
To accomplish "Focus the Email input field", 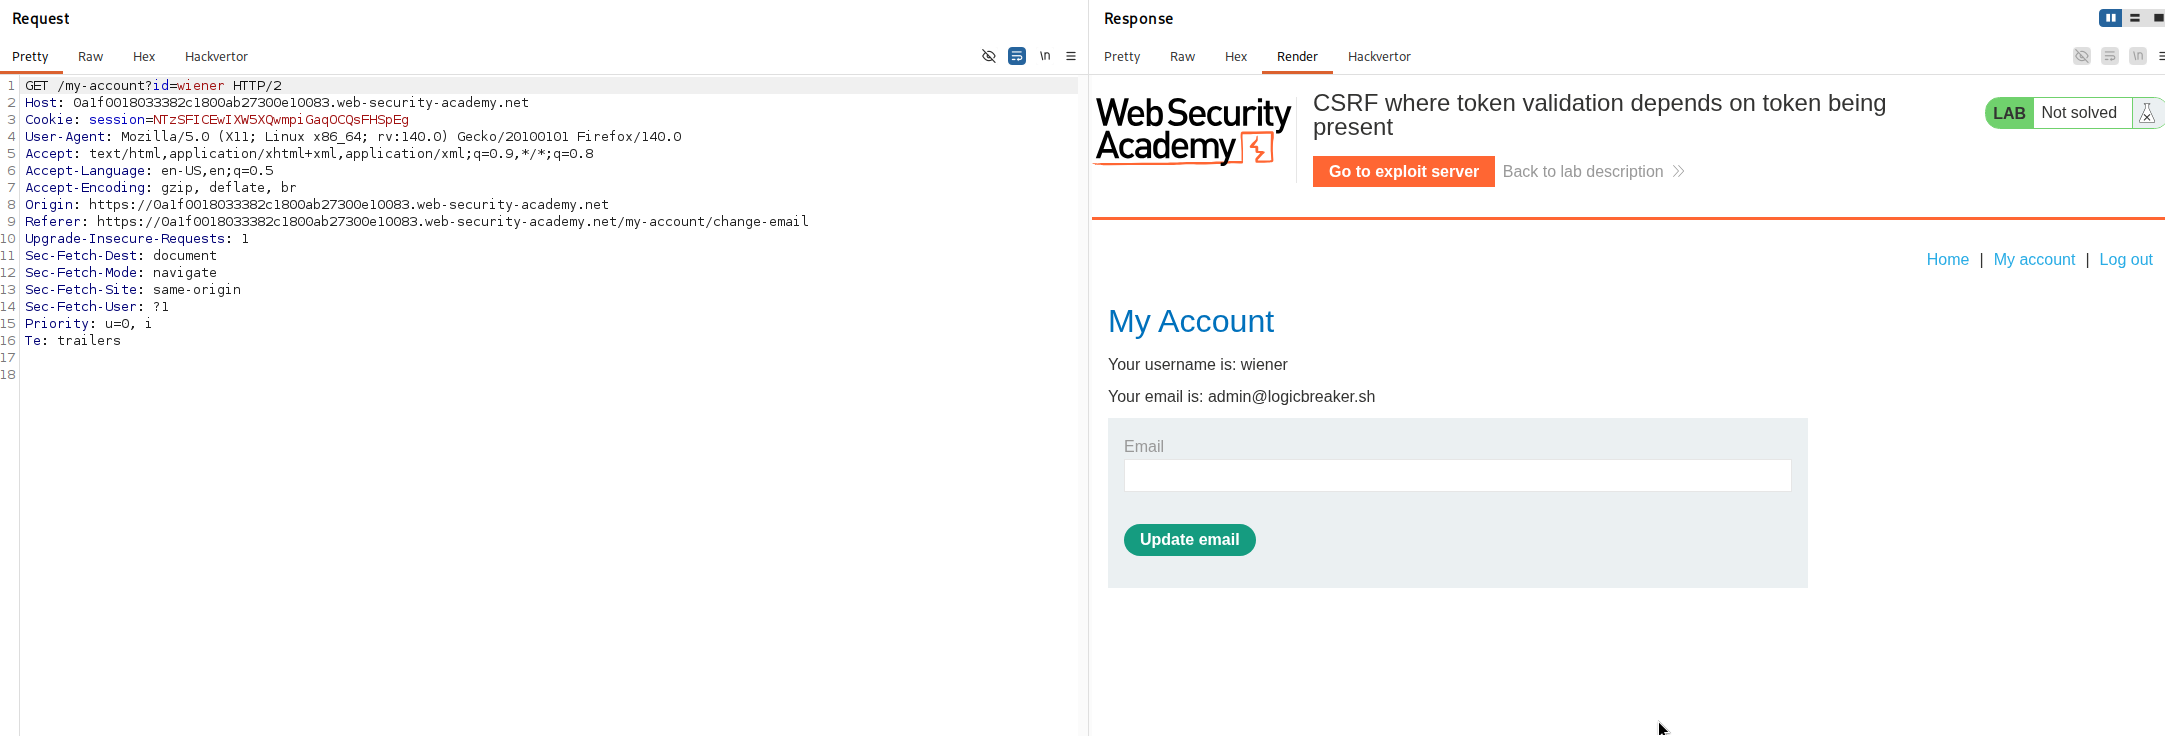I will (1457, 476).
